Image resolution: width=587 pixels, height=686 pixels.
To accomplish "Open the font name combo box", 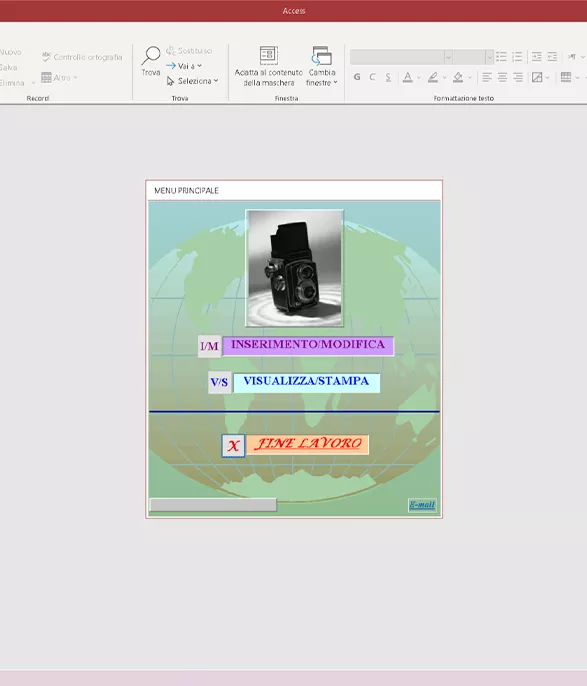I will [x=401, y=57].
